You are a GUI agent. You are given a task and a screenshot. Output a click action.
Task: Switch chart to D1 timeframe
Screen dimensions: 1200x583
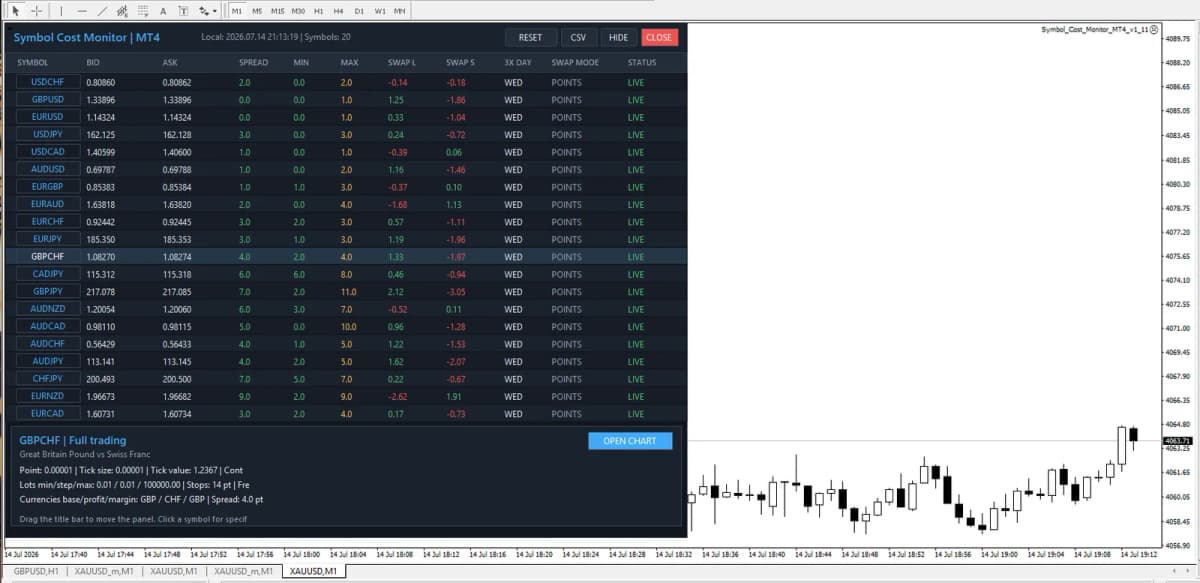359,10
